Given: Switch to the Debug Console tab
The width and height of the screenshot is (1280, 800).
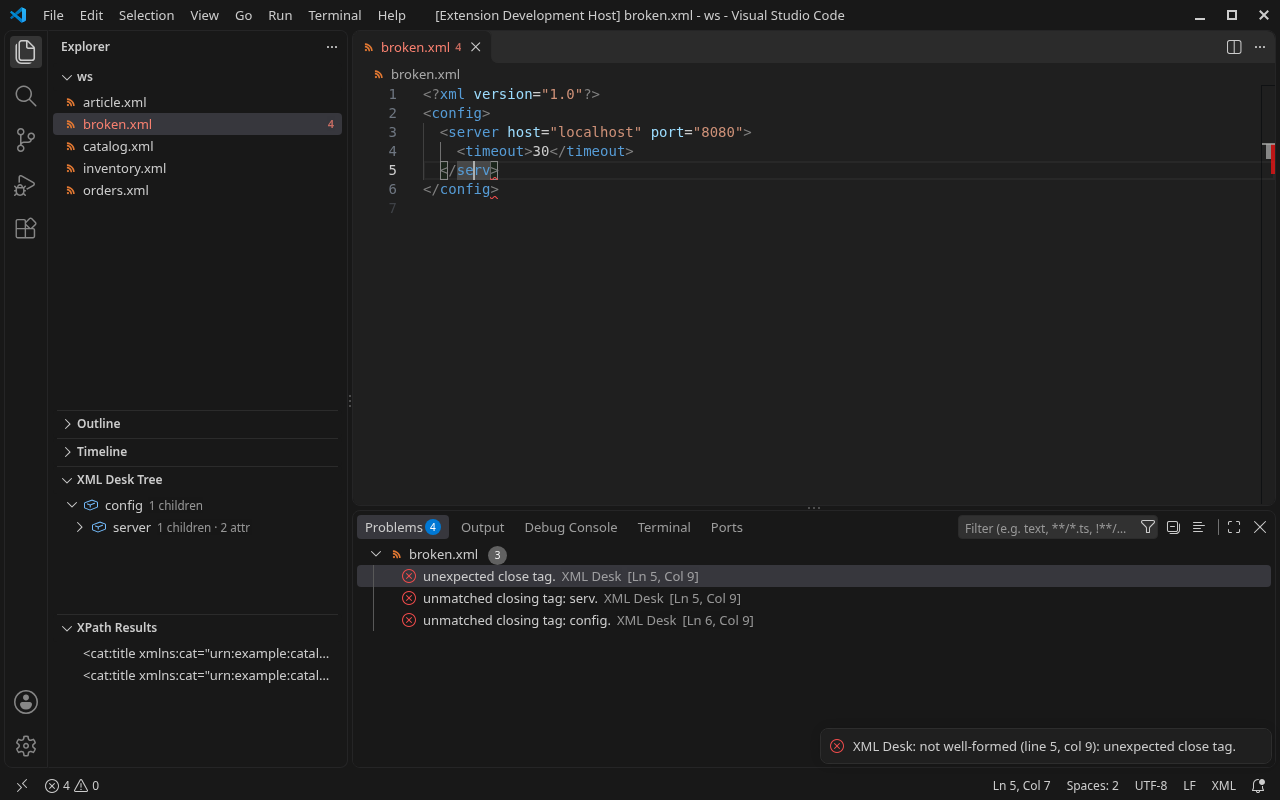Looking at the screenshot, I should pyautogui.click(x=571, y=527).
